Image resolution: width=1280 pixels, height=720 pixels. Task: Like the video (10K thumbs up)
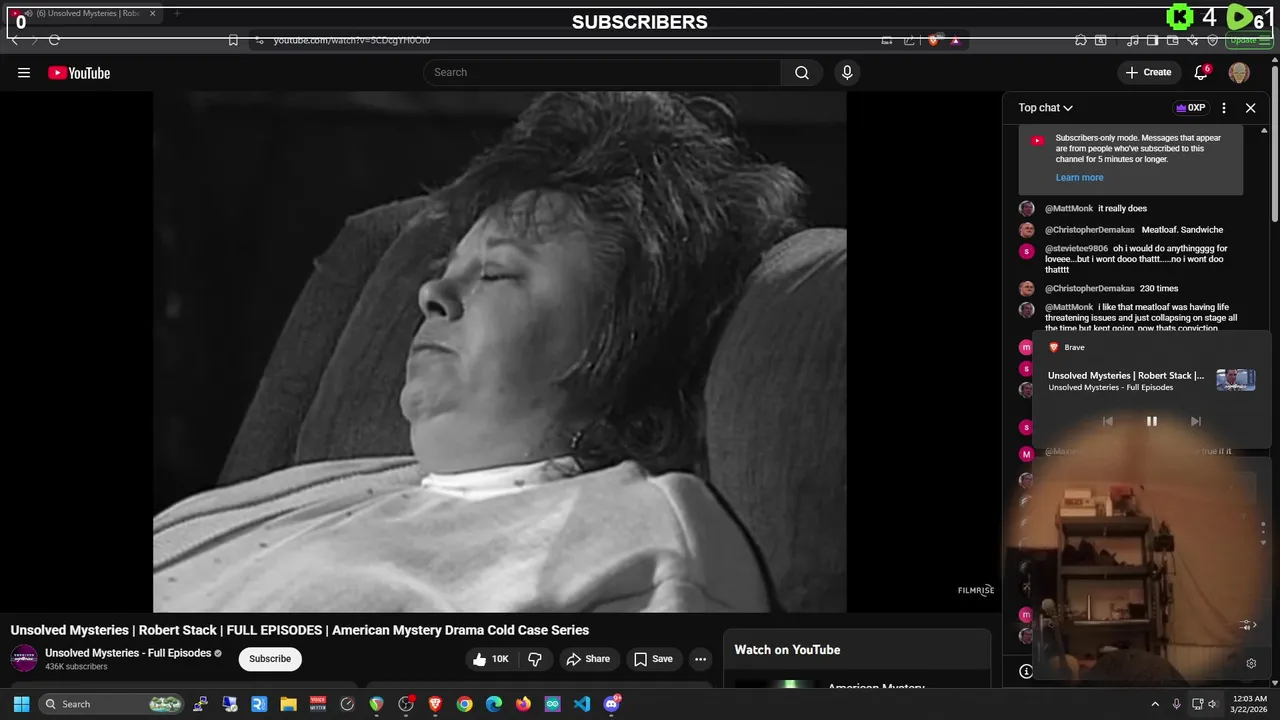pyautogui.click(x=491, y=659)
